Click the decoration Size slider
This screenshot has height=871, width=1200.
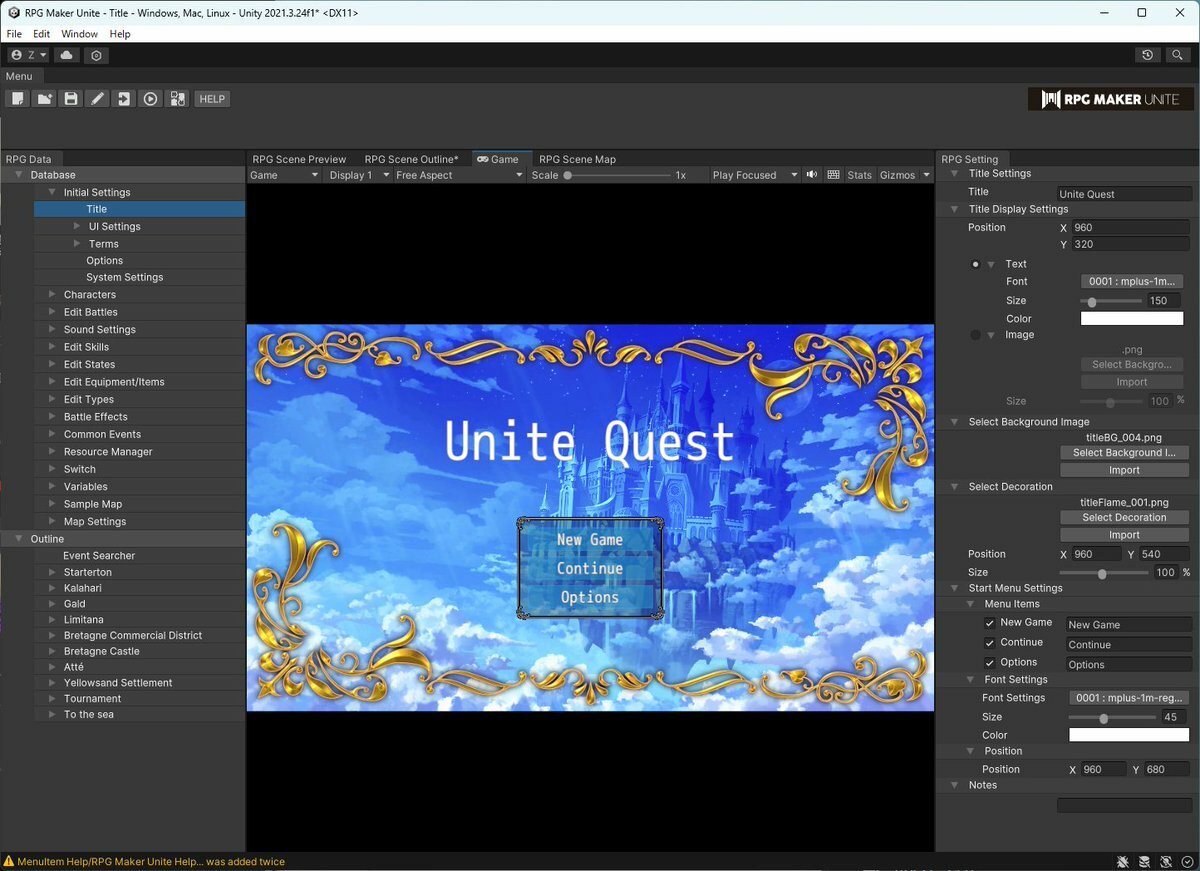click(x=1104, y=573)
